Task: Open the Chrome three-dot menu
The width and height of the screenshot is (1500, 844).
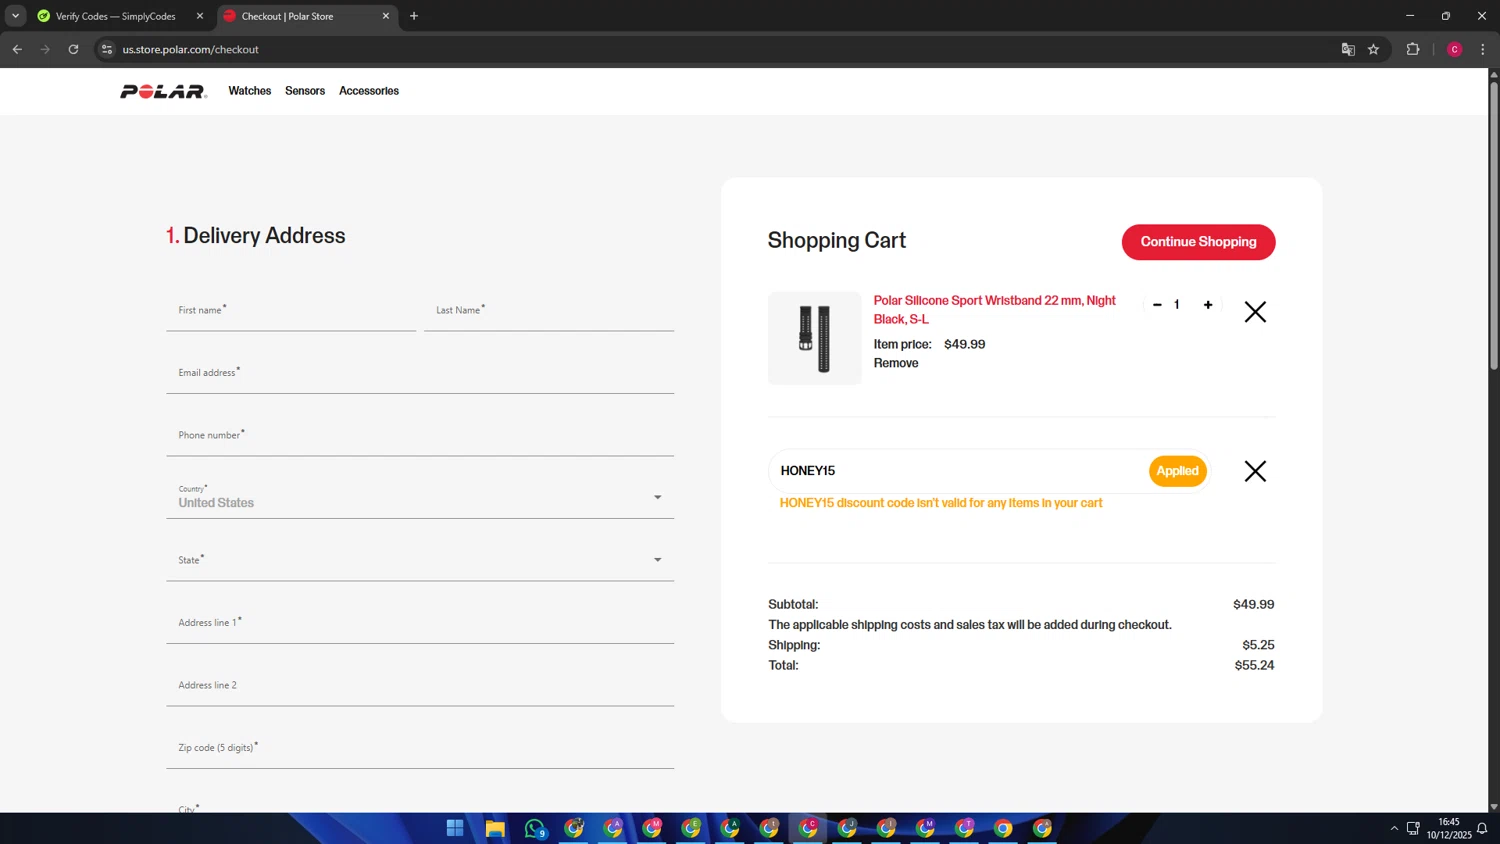Action: tap(1483, 49)
